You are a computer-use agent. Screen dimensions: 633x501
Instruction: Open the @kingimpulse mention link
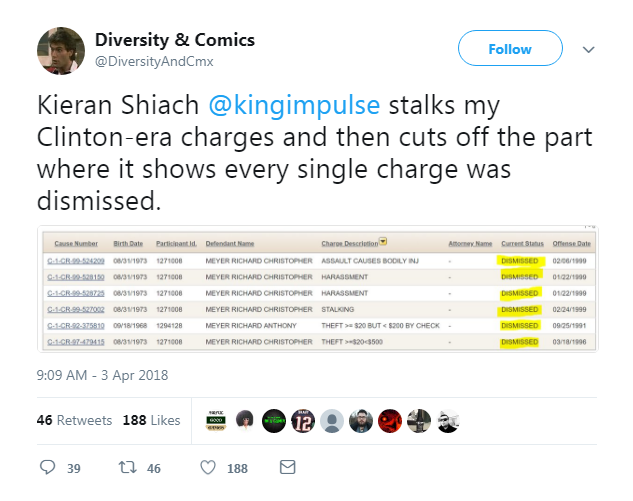tap(294, 105)
